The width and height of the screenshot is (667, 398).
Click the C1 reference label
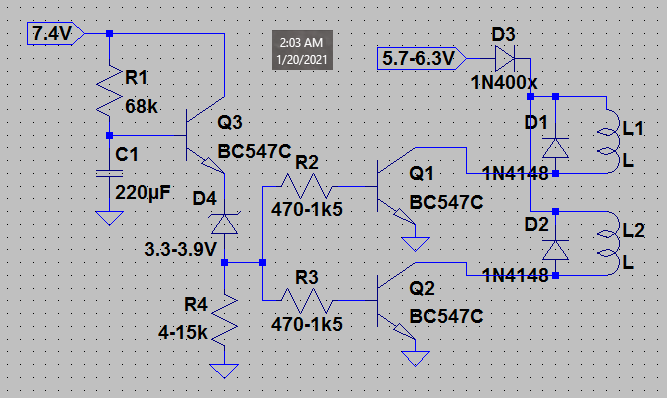[x=127, y=154]
